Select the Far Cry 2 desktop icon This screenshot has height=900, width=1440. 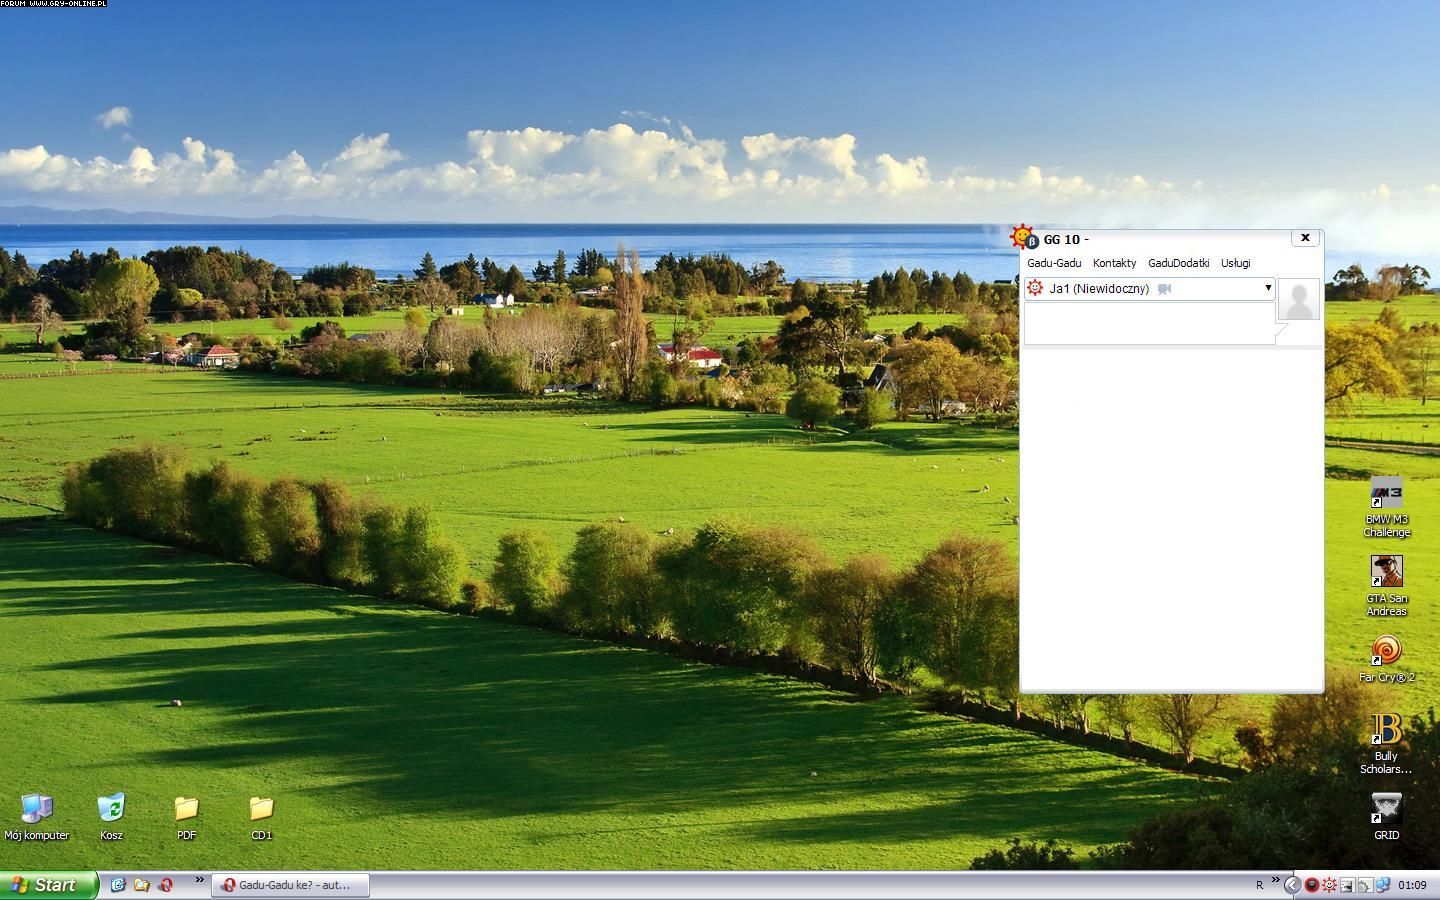(1386, 651)
